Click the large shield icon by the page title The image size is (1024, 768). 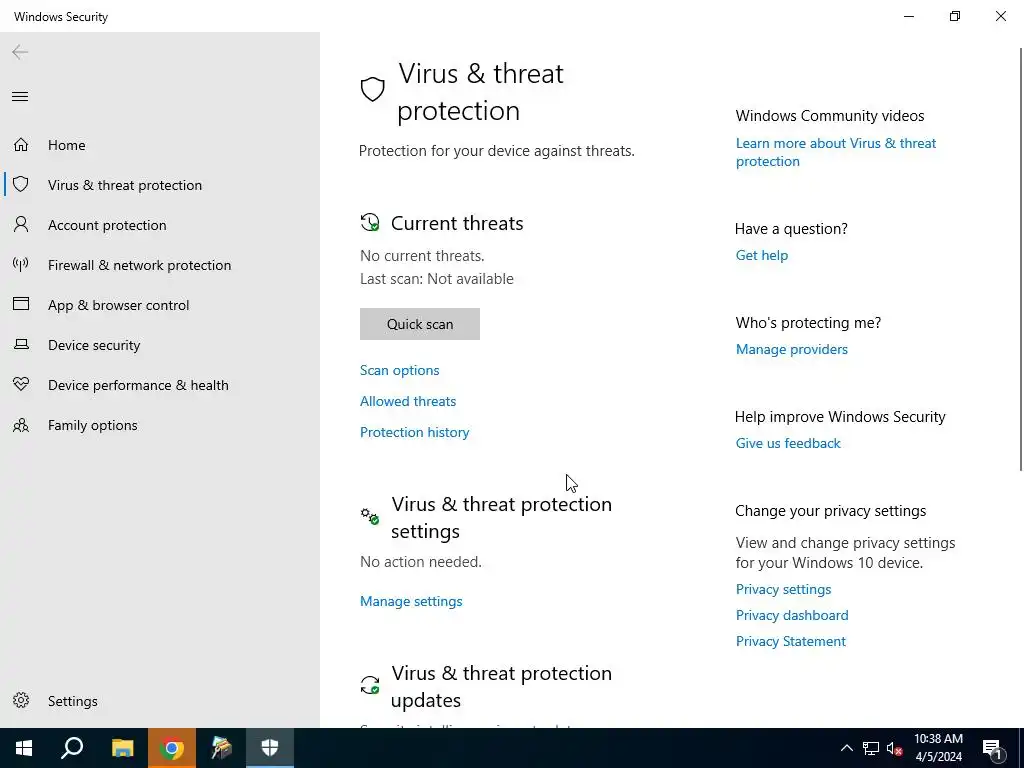pyautogui.click(x=372, y=89)
